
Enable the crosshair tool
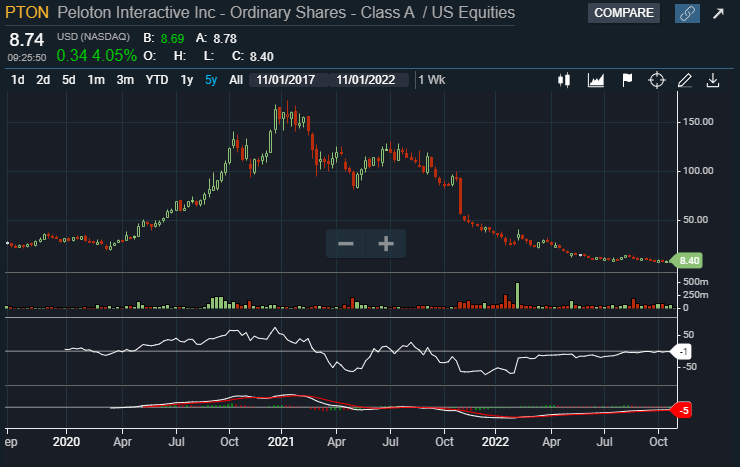coord(657,80)
